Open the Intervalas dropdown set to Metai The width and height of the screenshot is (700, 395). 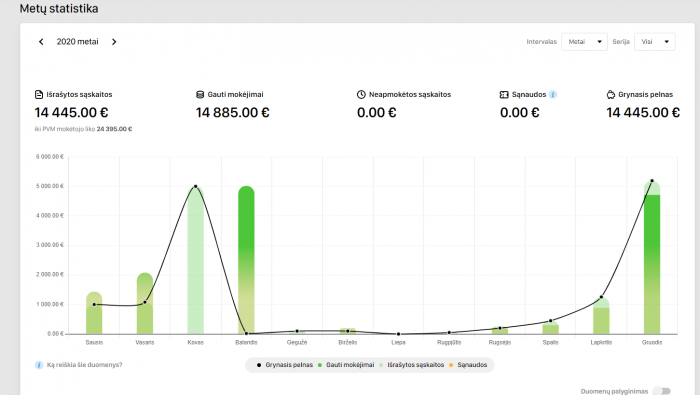point(584,42)
